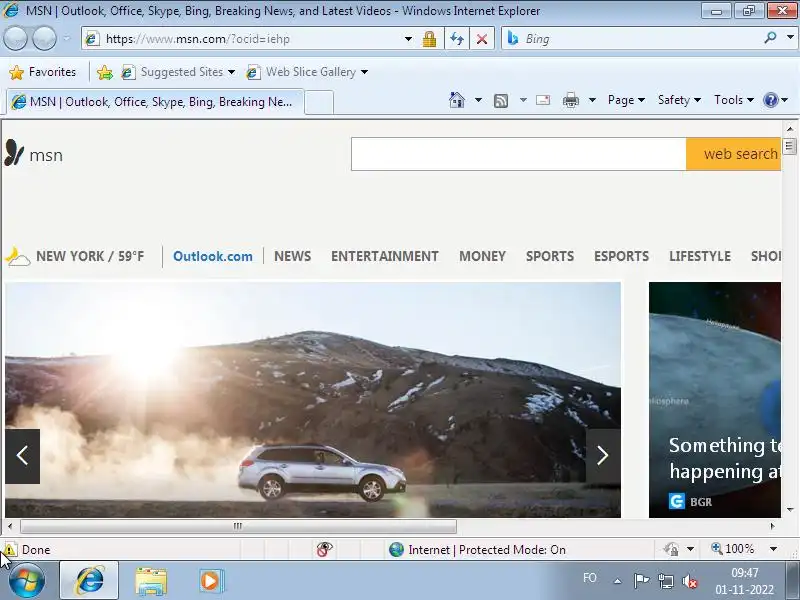Click the security lock icon
Viewport: 800px width, 600px height.
pos(429,39)
